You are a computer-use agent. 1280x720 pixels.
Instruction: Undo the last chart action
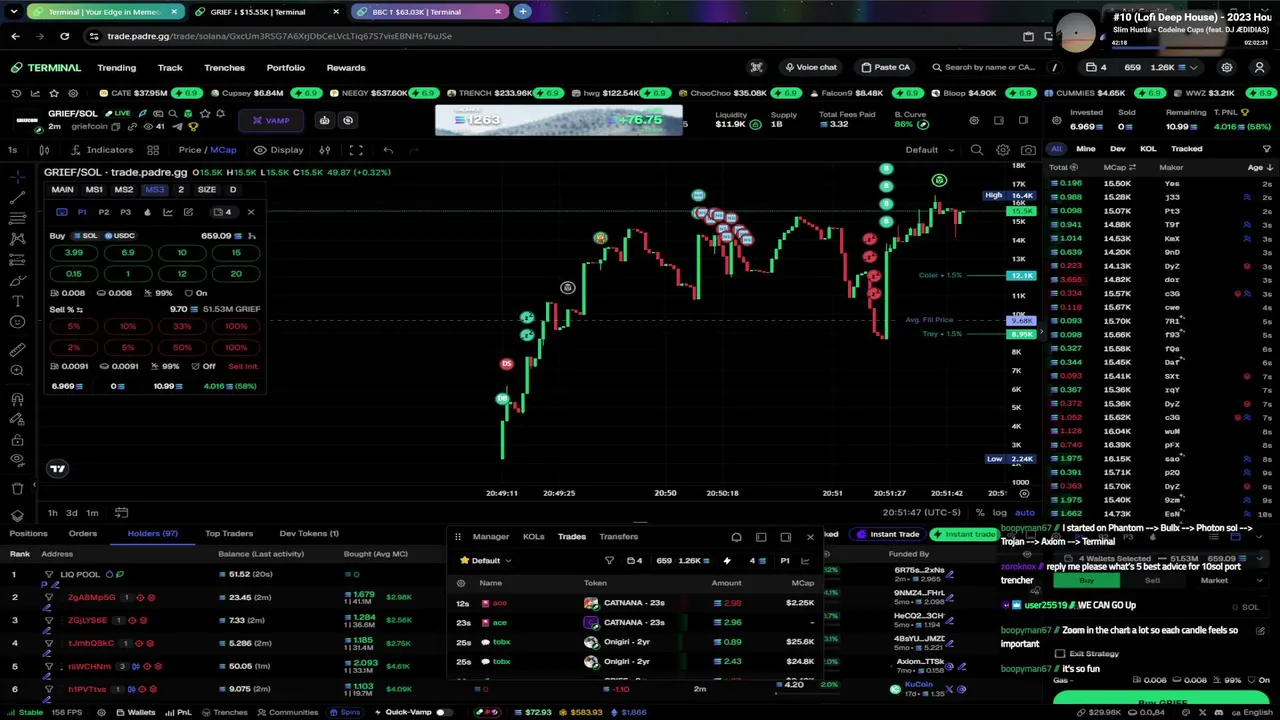(388, 150)
